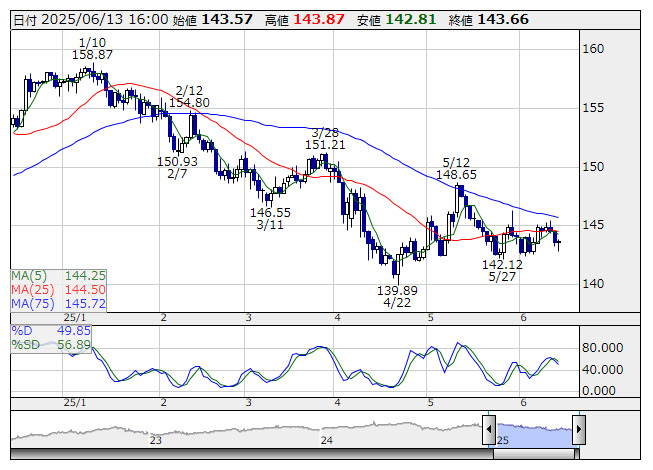Click the 24 year marker in navigator
The width and height of the screenshot is (653, 470).
pos(326,440)
